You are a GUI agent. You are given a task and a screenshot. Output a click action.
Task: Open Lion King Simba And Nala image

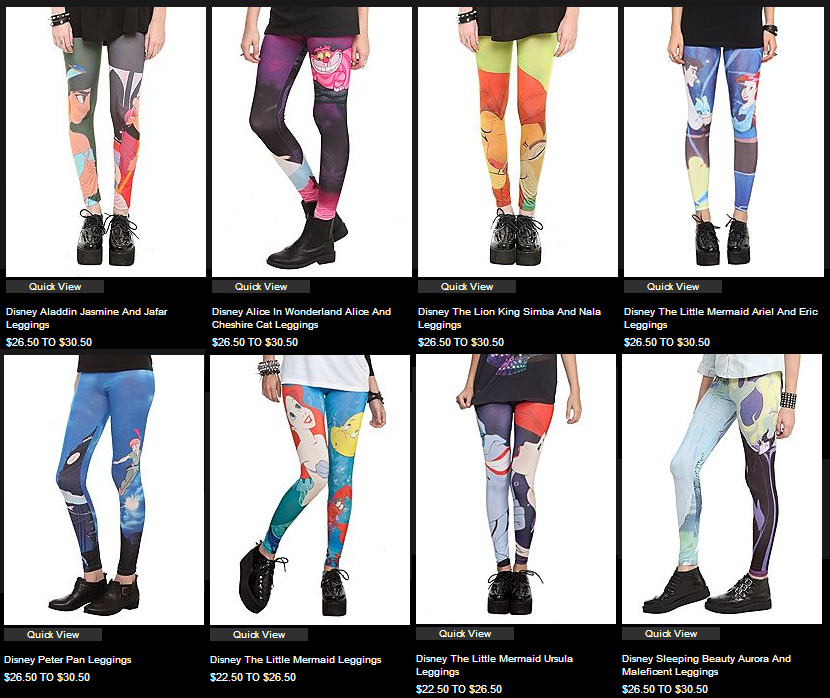pyautogui.click(x=518, y=142)
